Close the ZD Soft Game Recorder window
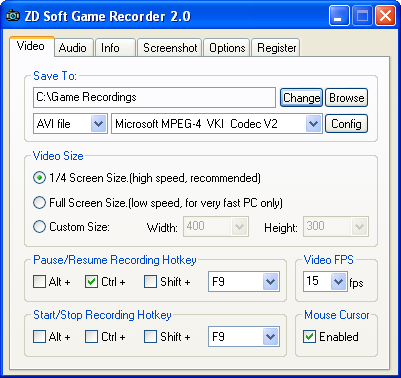Screen dimensions: 401x378 tap(386, 16)
